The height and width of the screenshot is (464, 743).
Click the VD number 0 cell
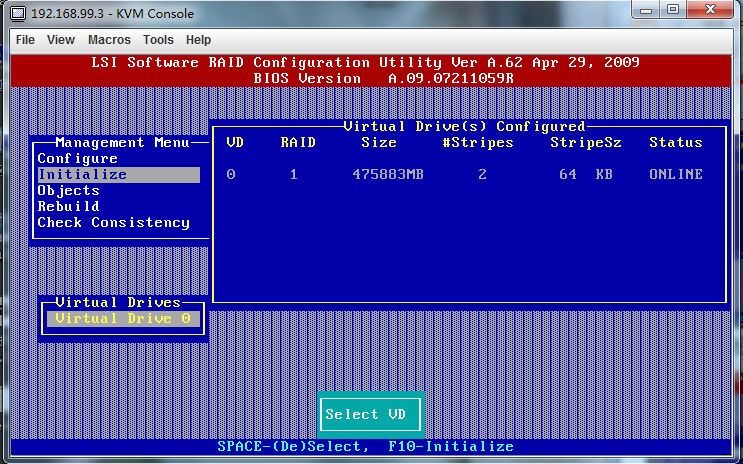click(x=231, y=174)
